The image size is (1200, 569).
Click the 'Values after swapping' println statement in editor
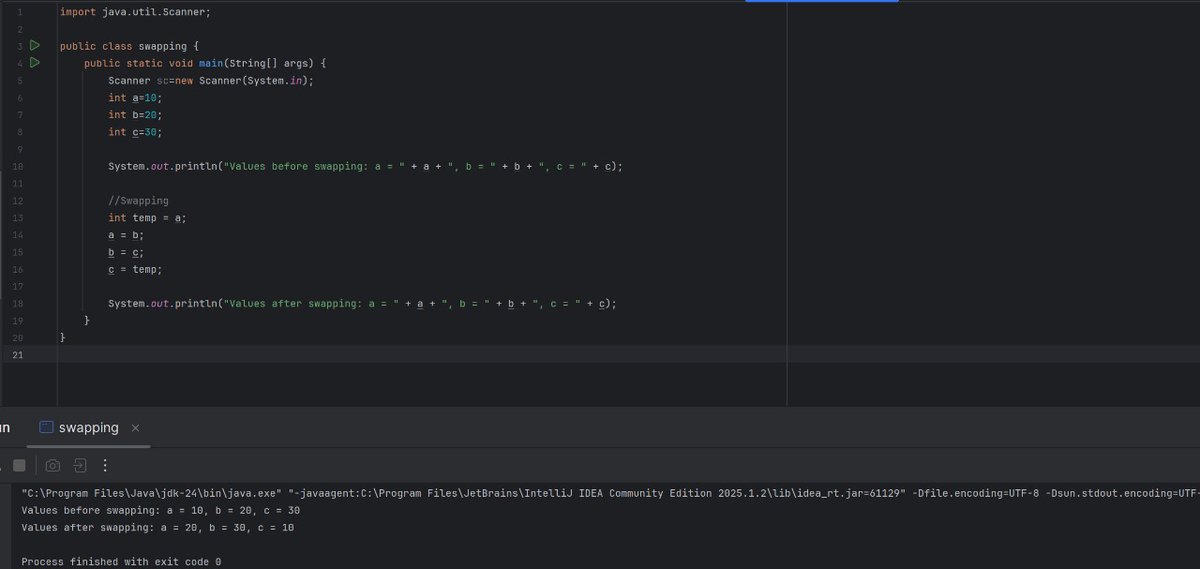(x=362, y=303)
